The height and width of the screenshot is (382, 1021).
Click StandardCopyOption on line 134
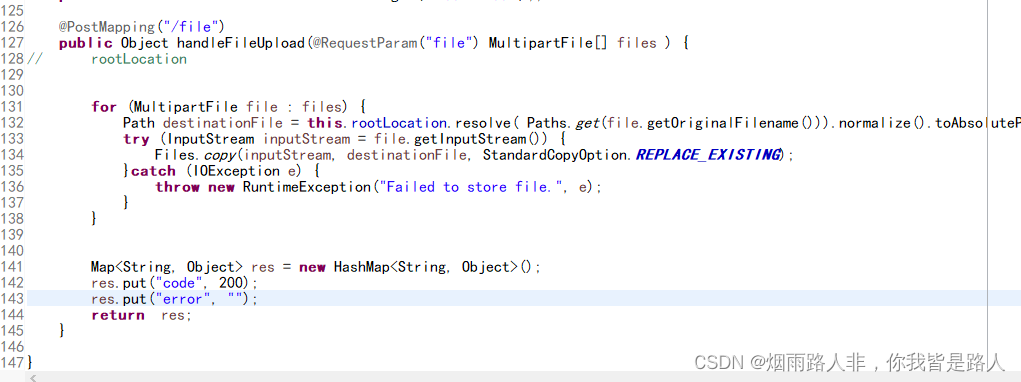point(556,155)
